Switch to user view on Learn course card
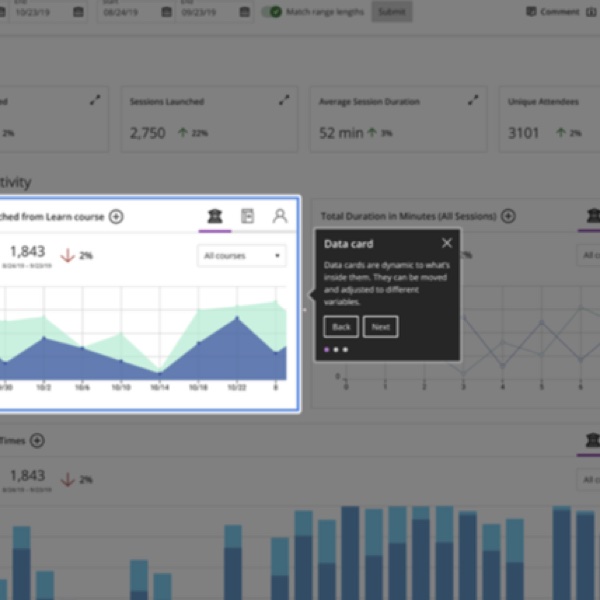The height and width of the screenshot is (600, 600). click(280, 216)
